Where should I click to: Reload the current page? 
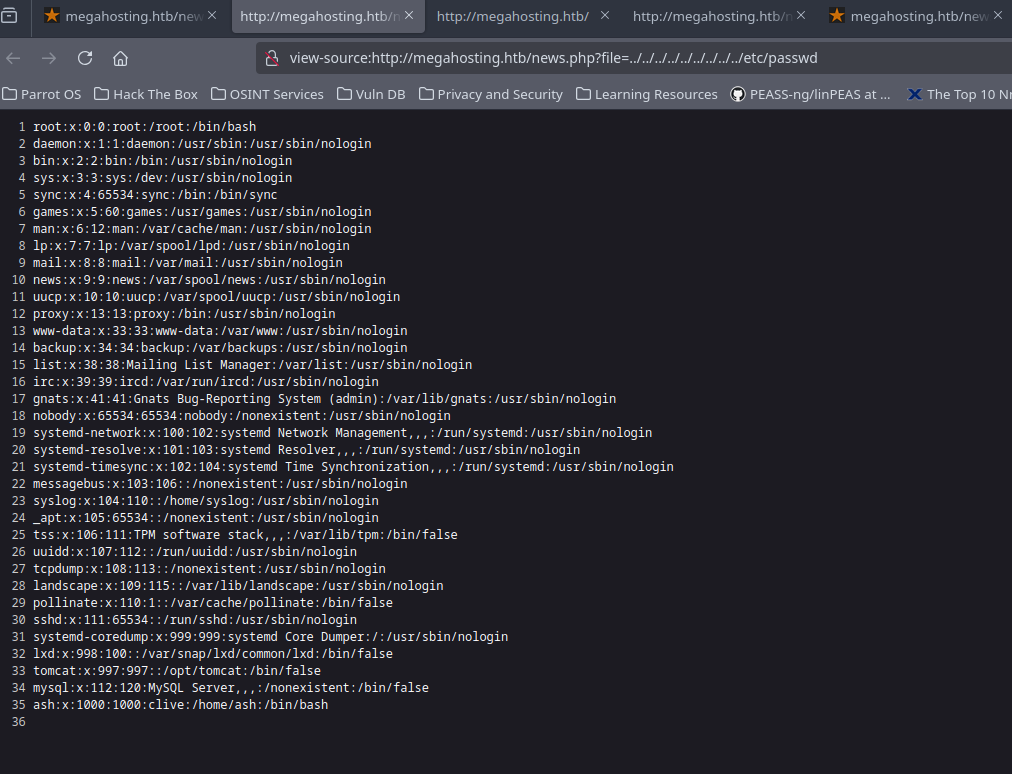tap(85, 58)
